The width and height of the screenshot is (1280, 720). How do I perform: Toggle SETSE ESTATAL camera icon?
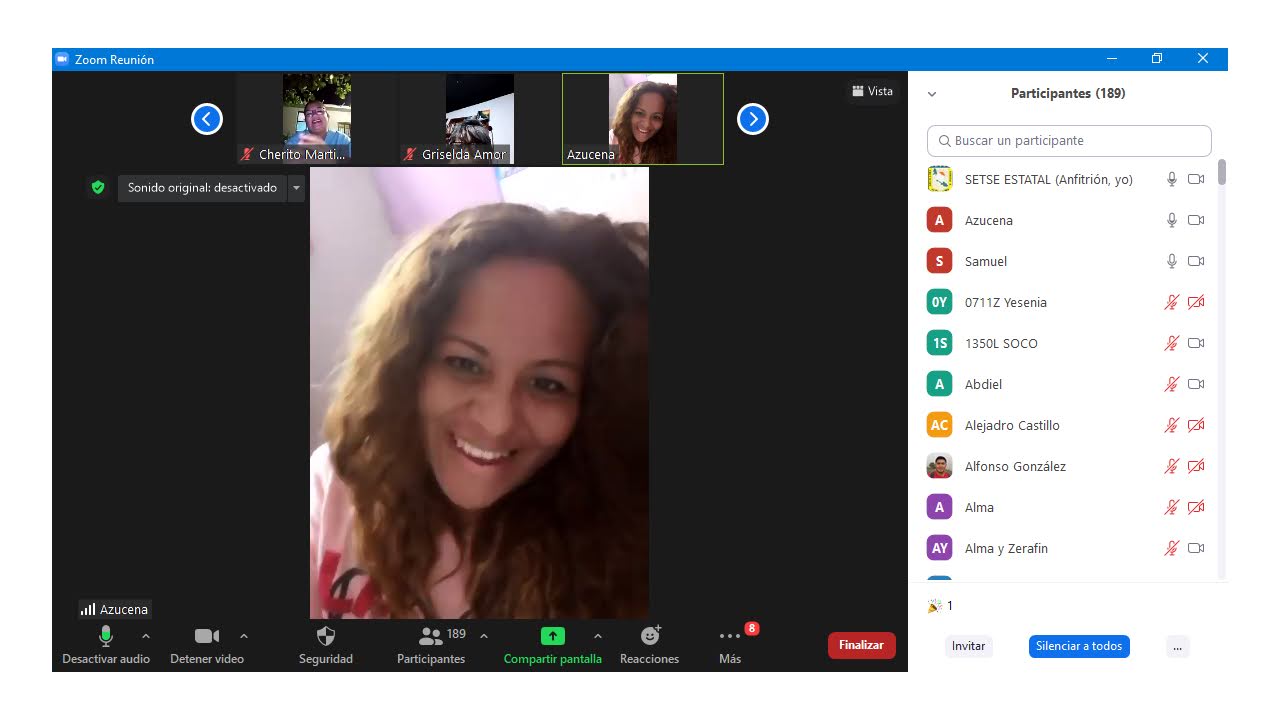[1196, 180]
